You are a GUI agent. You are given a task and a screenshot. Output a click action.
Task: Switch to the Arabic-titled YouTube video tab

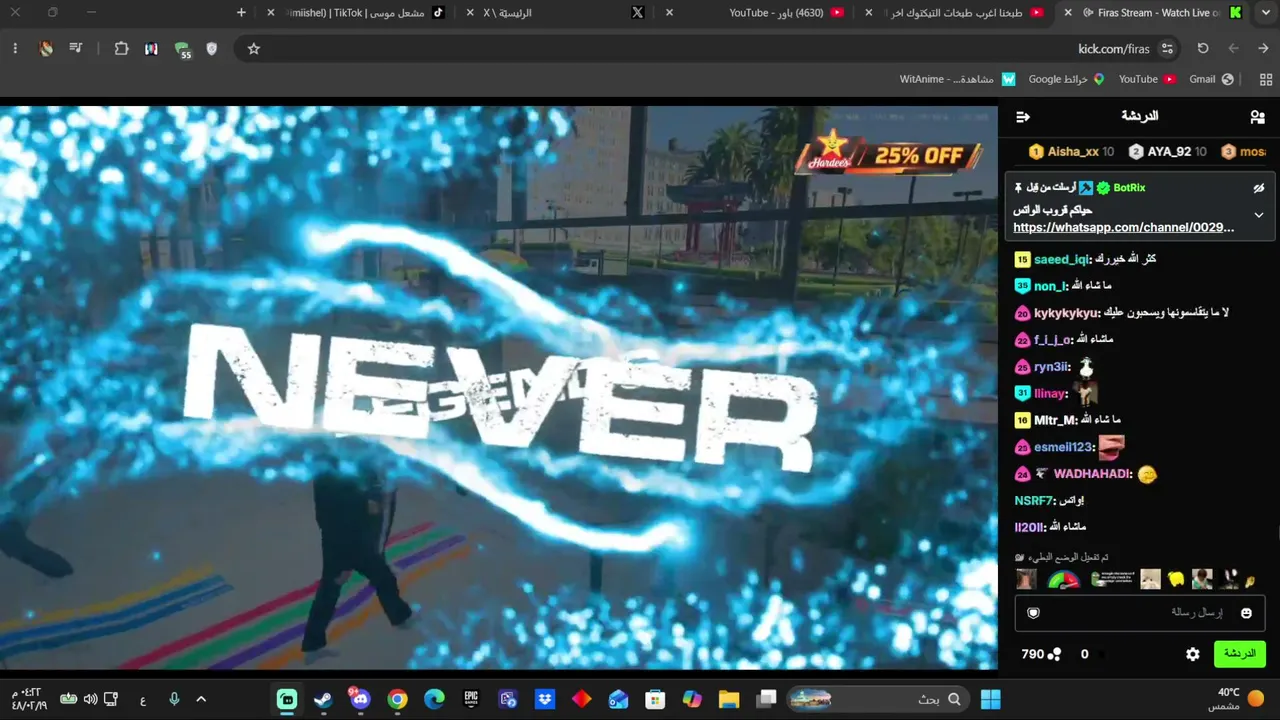click(x=956, y=13)
